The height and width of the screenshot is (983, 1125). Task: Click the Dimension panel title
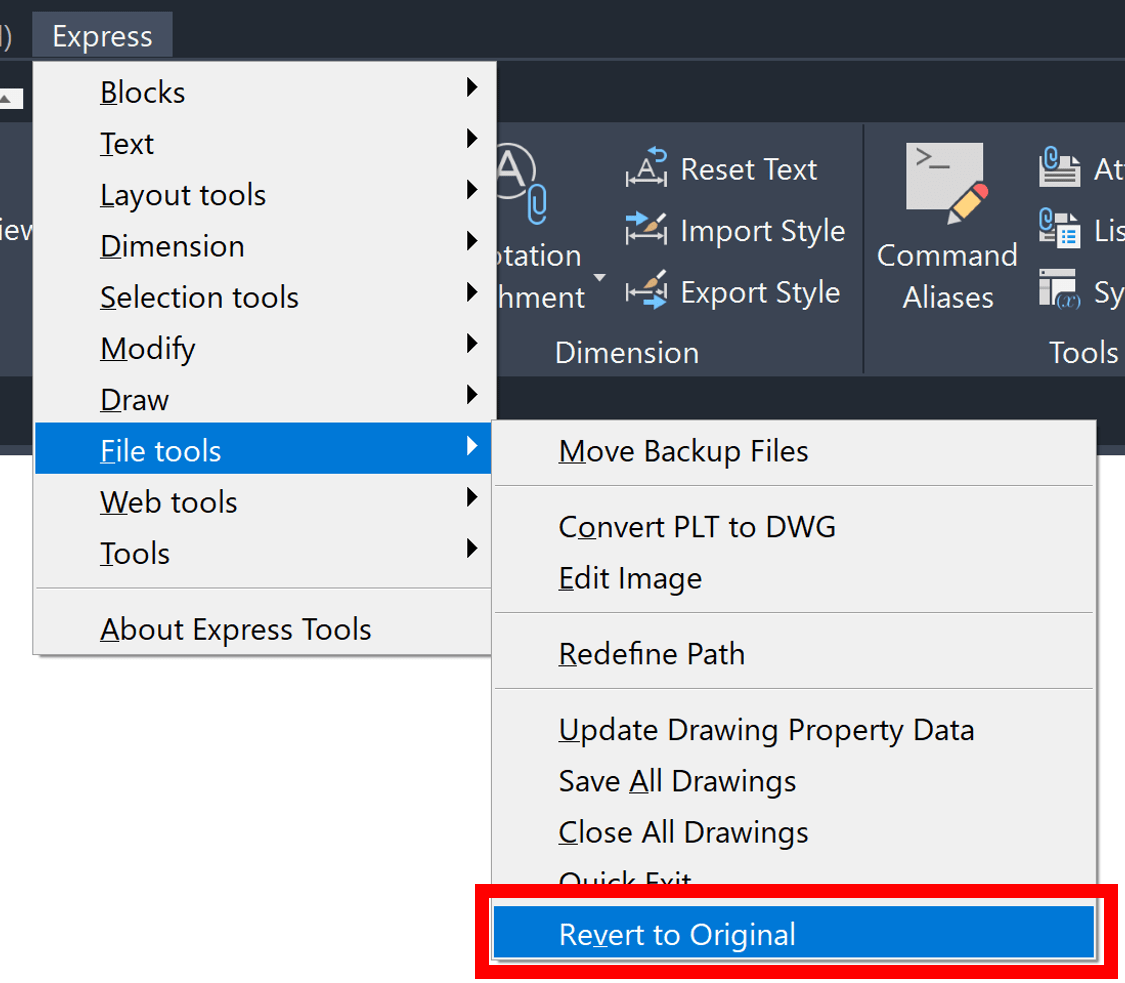pos(626,353)
